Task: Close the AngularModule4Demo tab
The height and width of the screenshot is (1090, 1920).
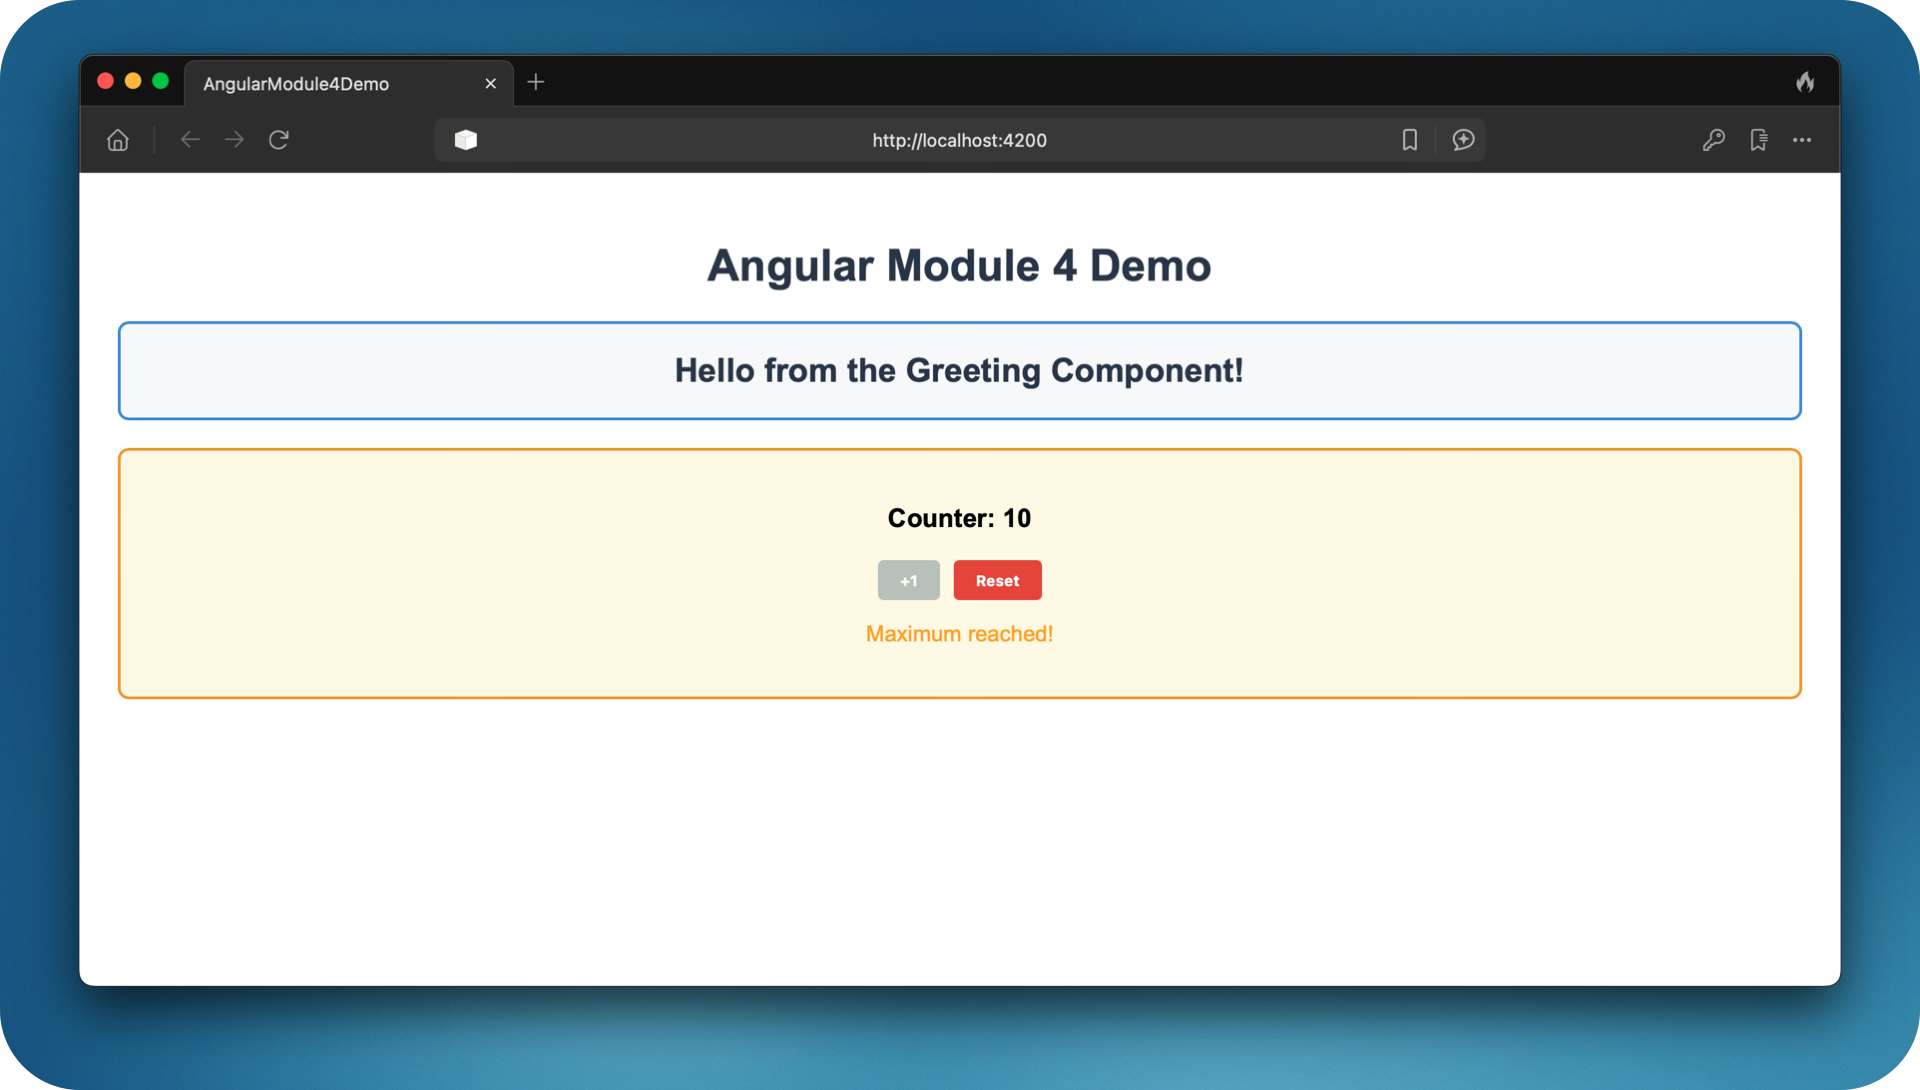Action: [x=490, y=84]
